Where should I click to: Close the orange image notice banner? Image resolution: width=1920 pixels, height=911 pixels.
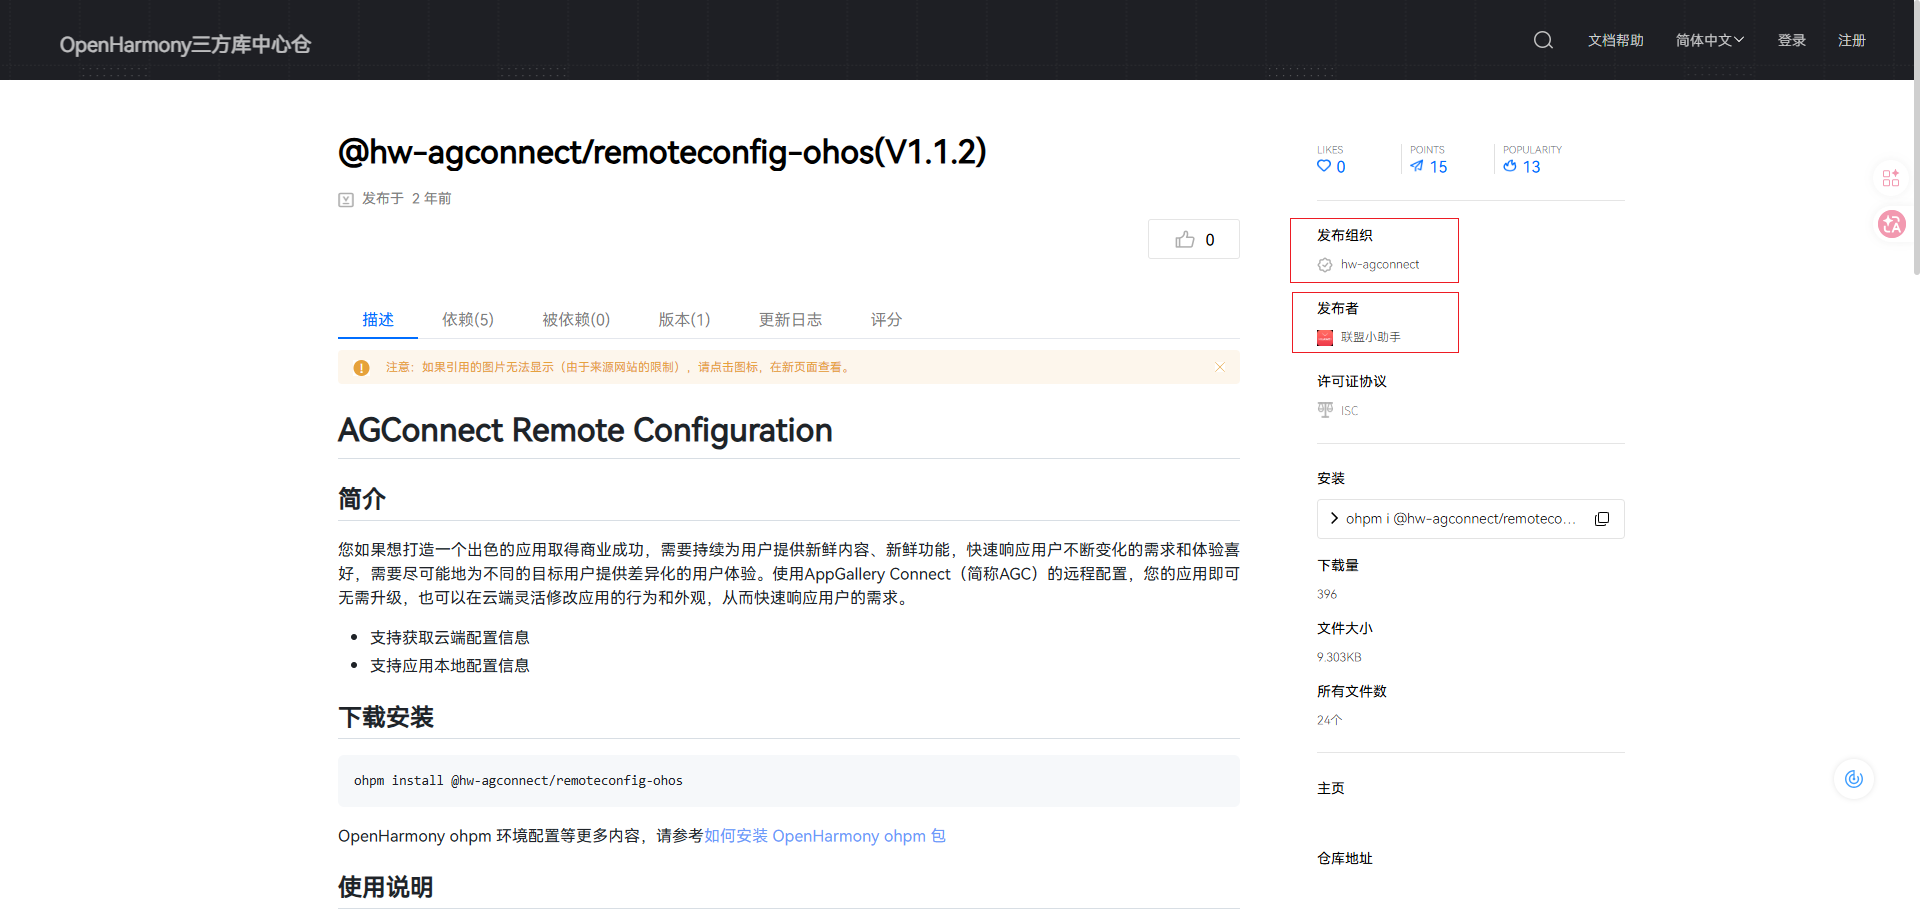[x=1220, y=367]
